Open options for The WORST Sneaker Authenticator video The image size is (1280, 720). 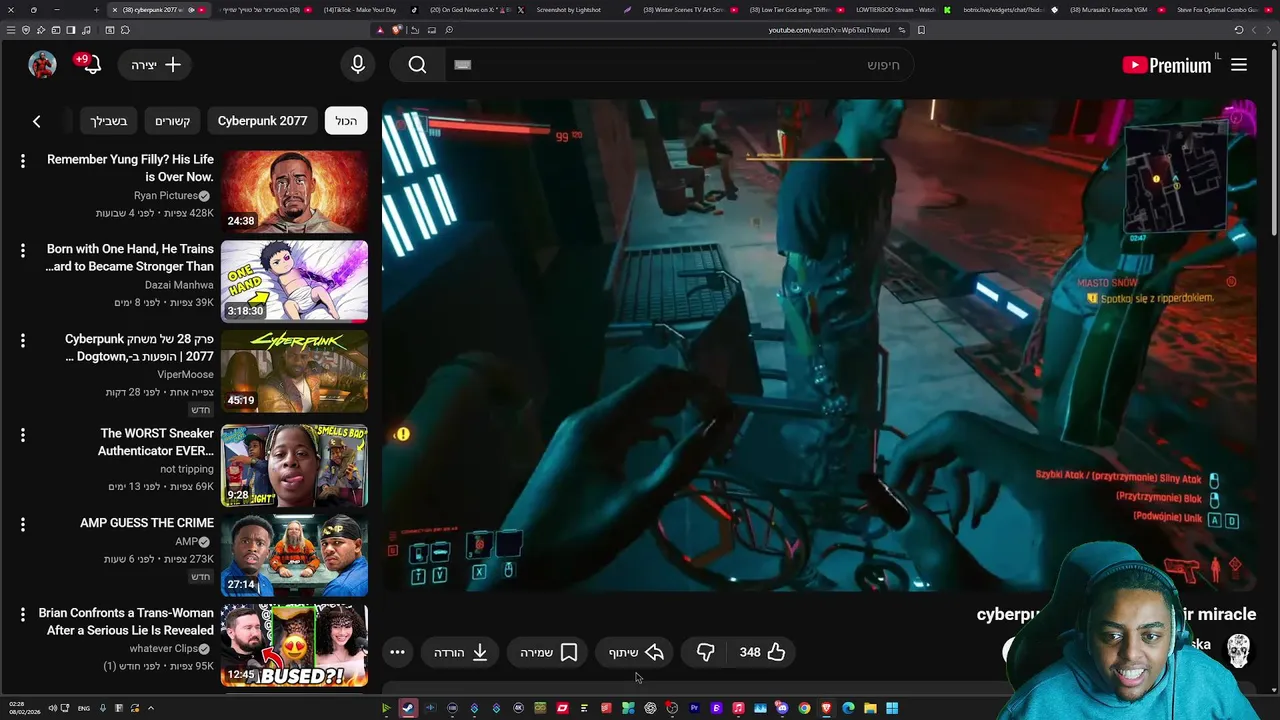(x=22, y=435)
